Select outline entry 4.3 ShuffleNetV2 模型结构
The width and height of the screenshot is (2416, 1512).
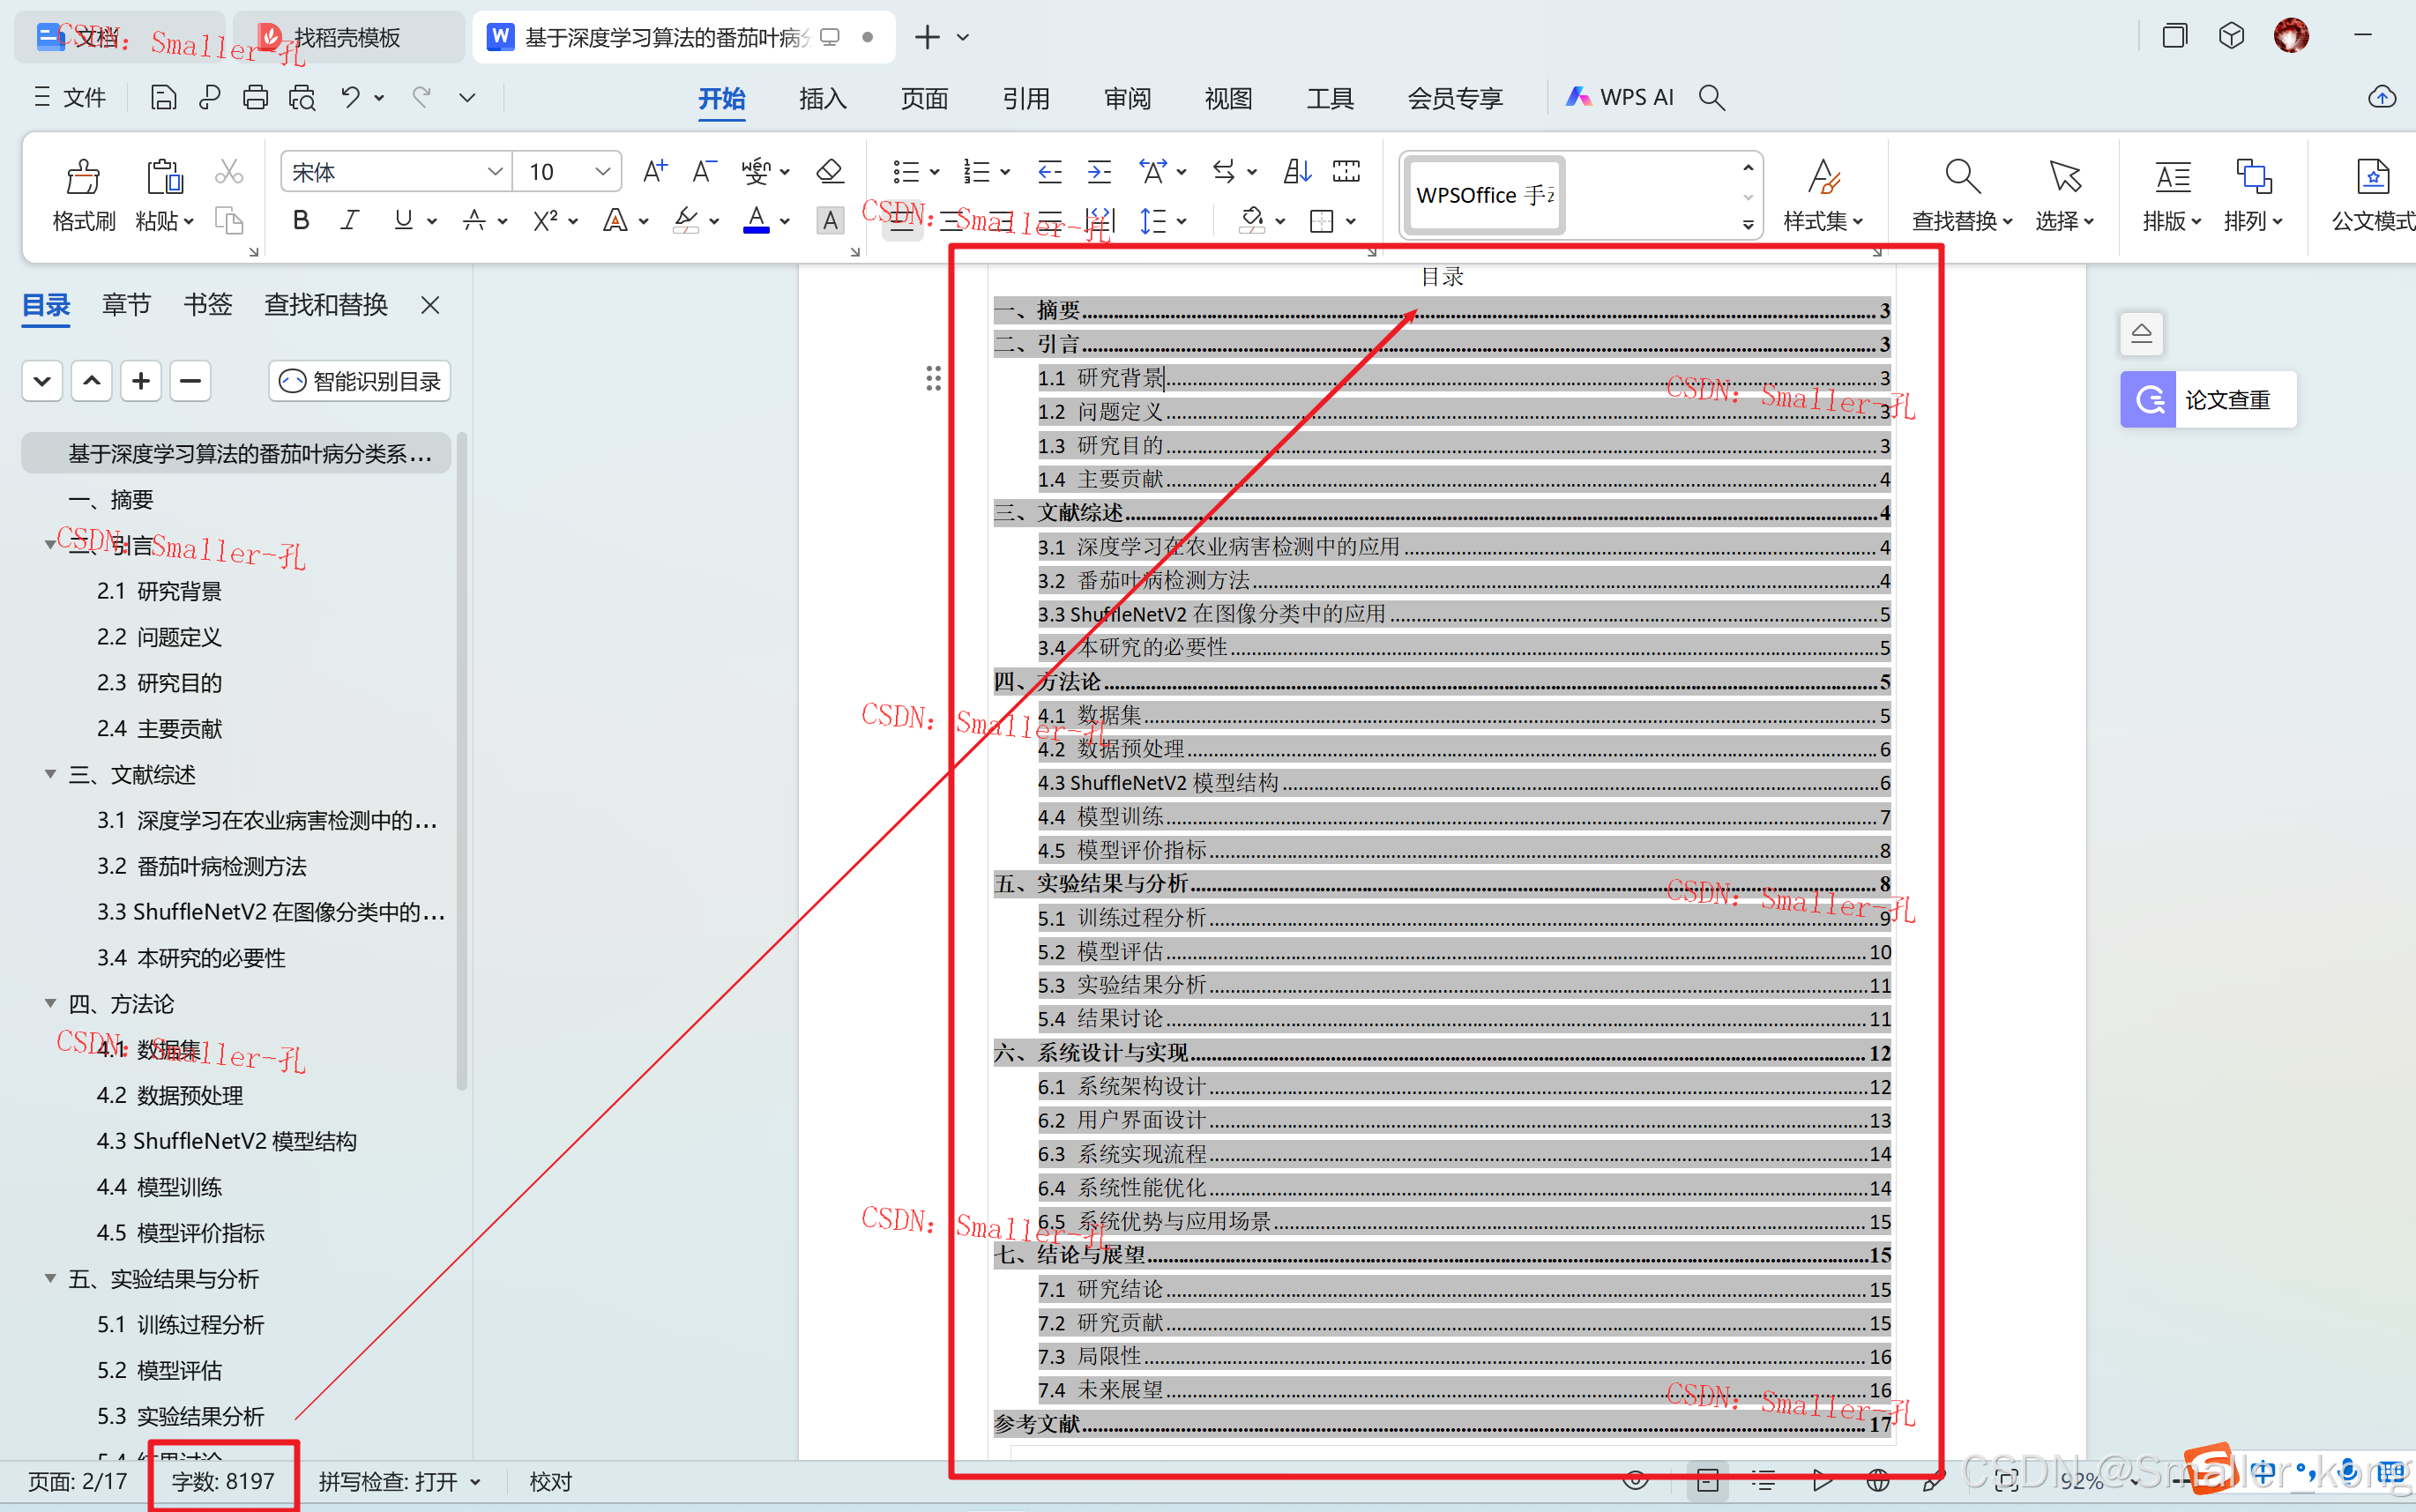click(227, 1141)
